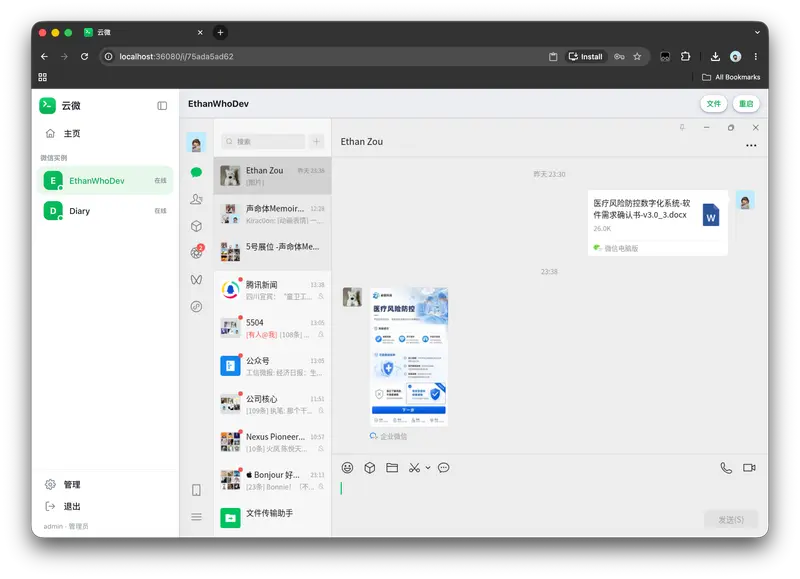Image resolution: width=800 pixels, height=579 pixels.
Task: Open the 腾讯新闻 chat
Action: click(272, 290)
